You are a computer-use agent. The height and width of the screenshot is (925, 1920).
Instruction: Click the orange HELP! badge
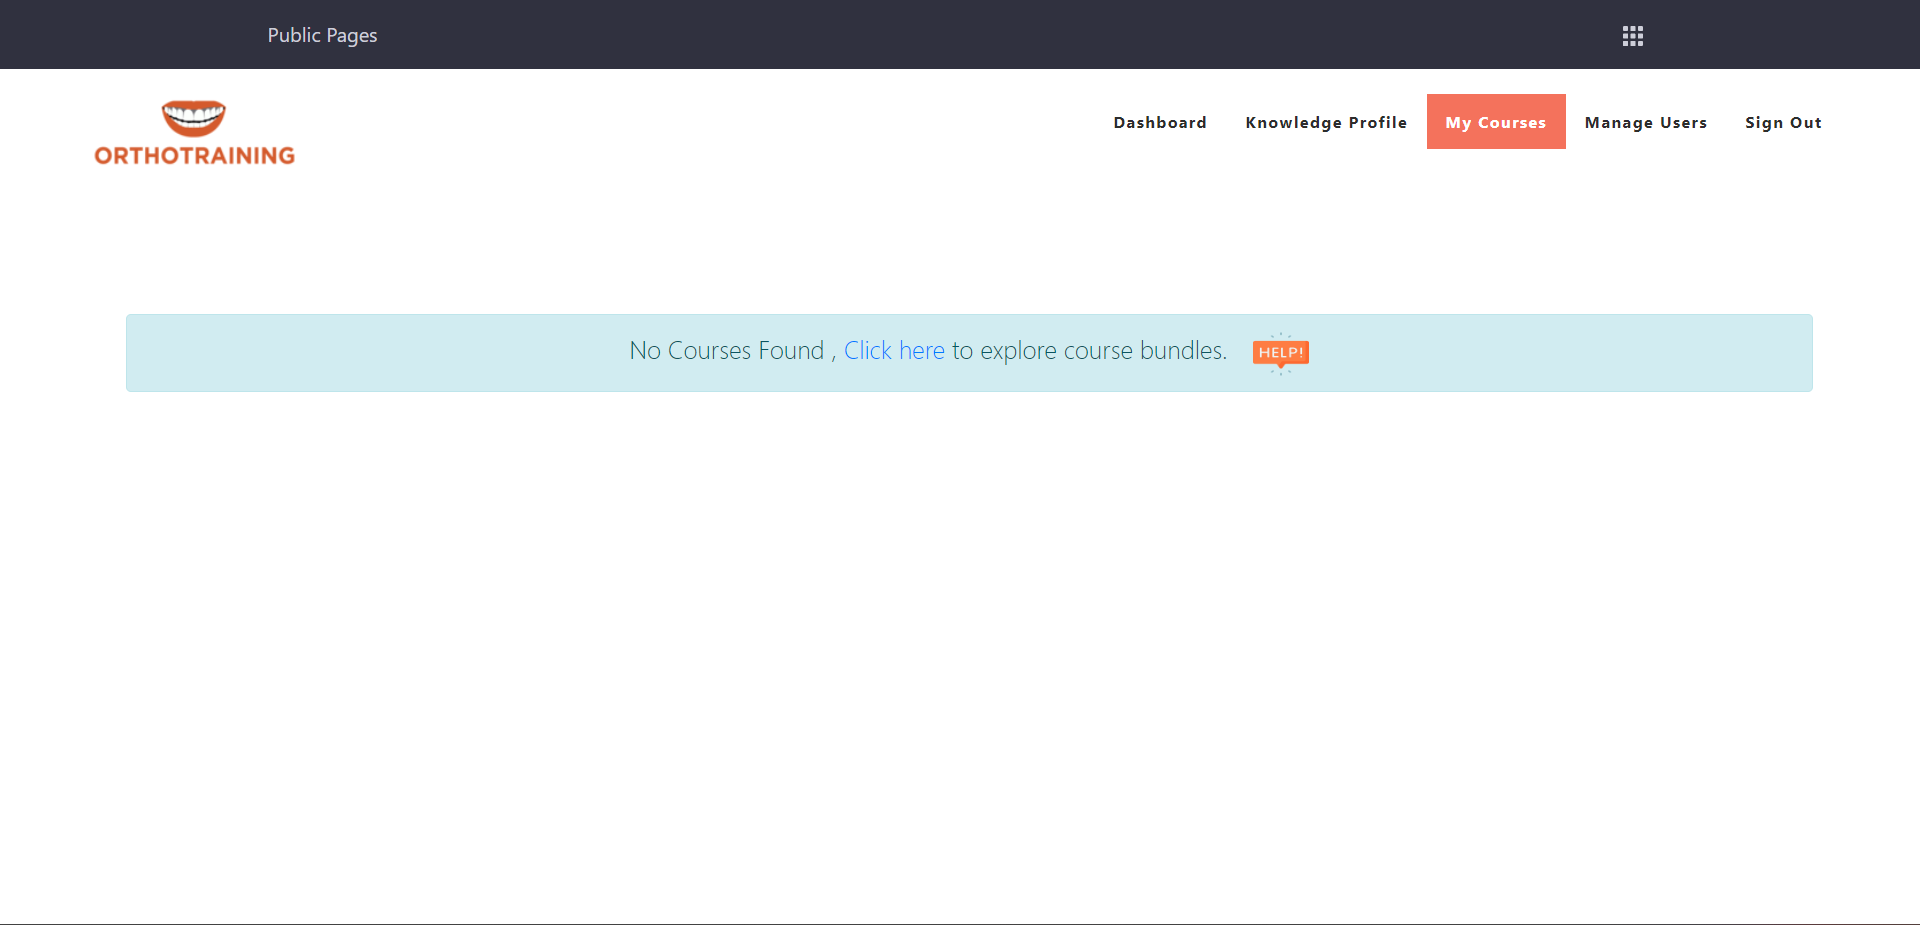pyautogui.click(x=1280, y=352)
